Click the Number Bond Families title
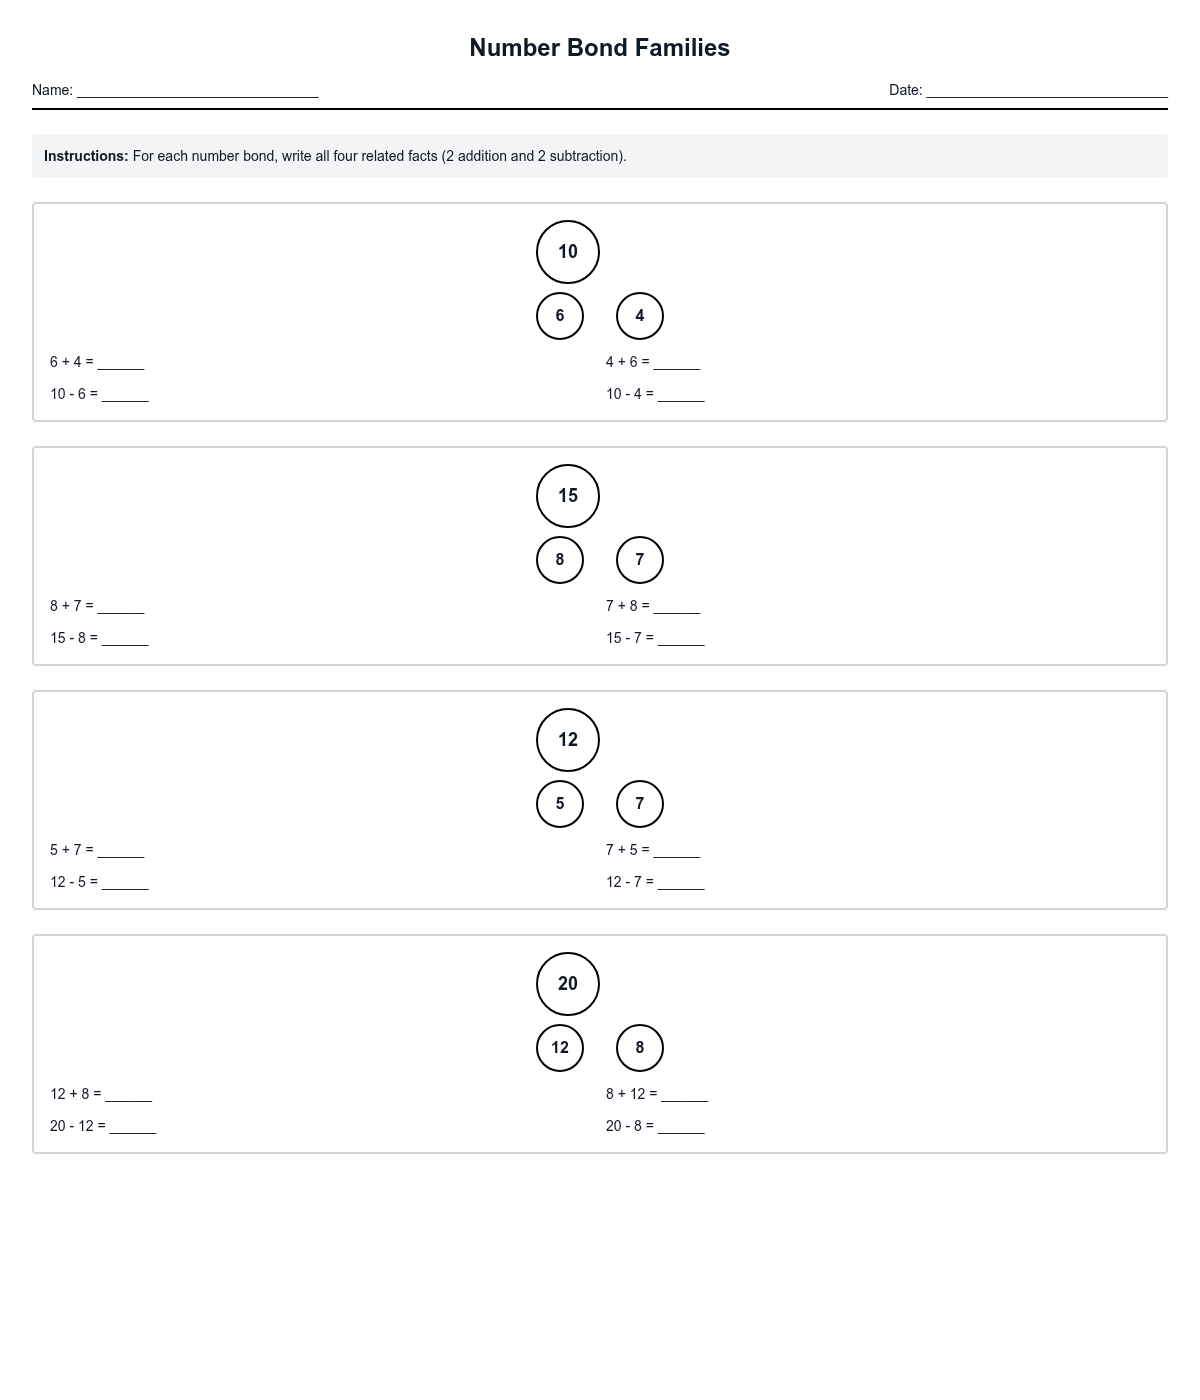The height and width of the screenshot is (1400, 1200). coord(600,48)
